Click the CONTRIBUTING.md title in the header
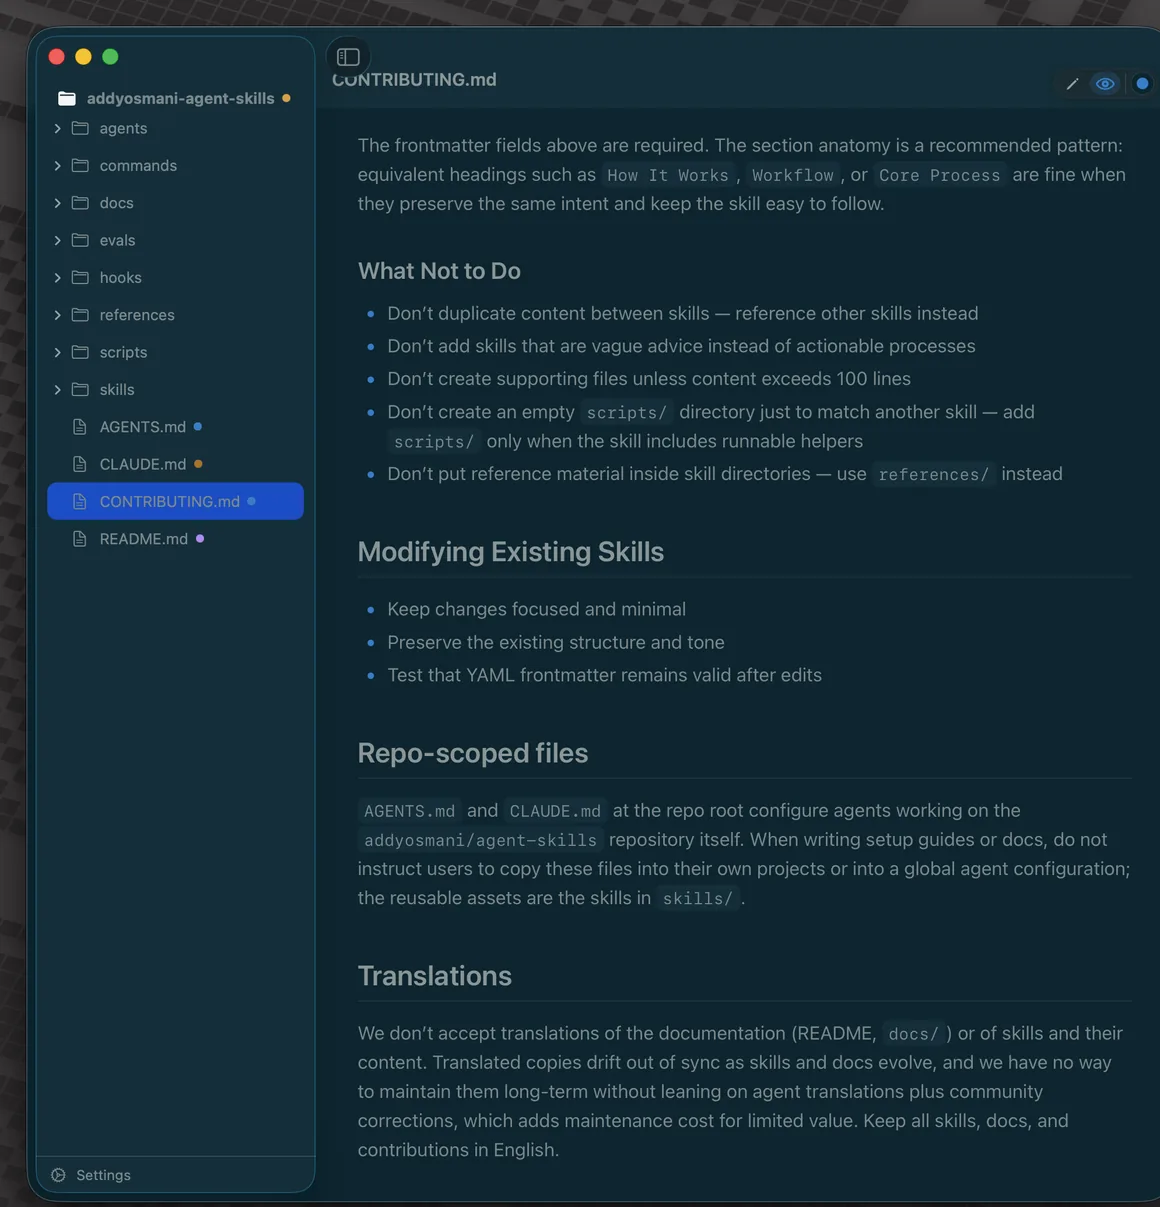Screen dimensions: 1160x1207 (414, 80)
